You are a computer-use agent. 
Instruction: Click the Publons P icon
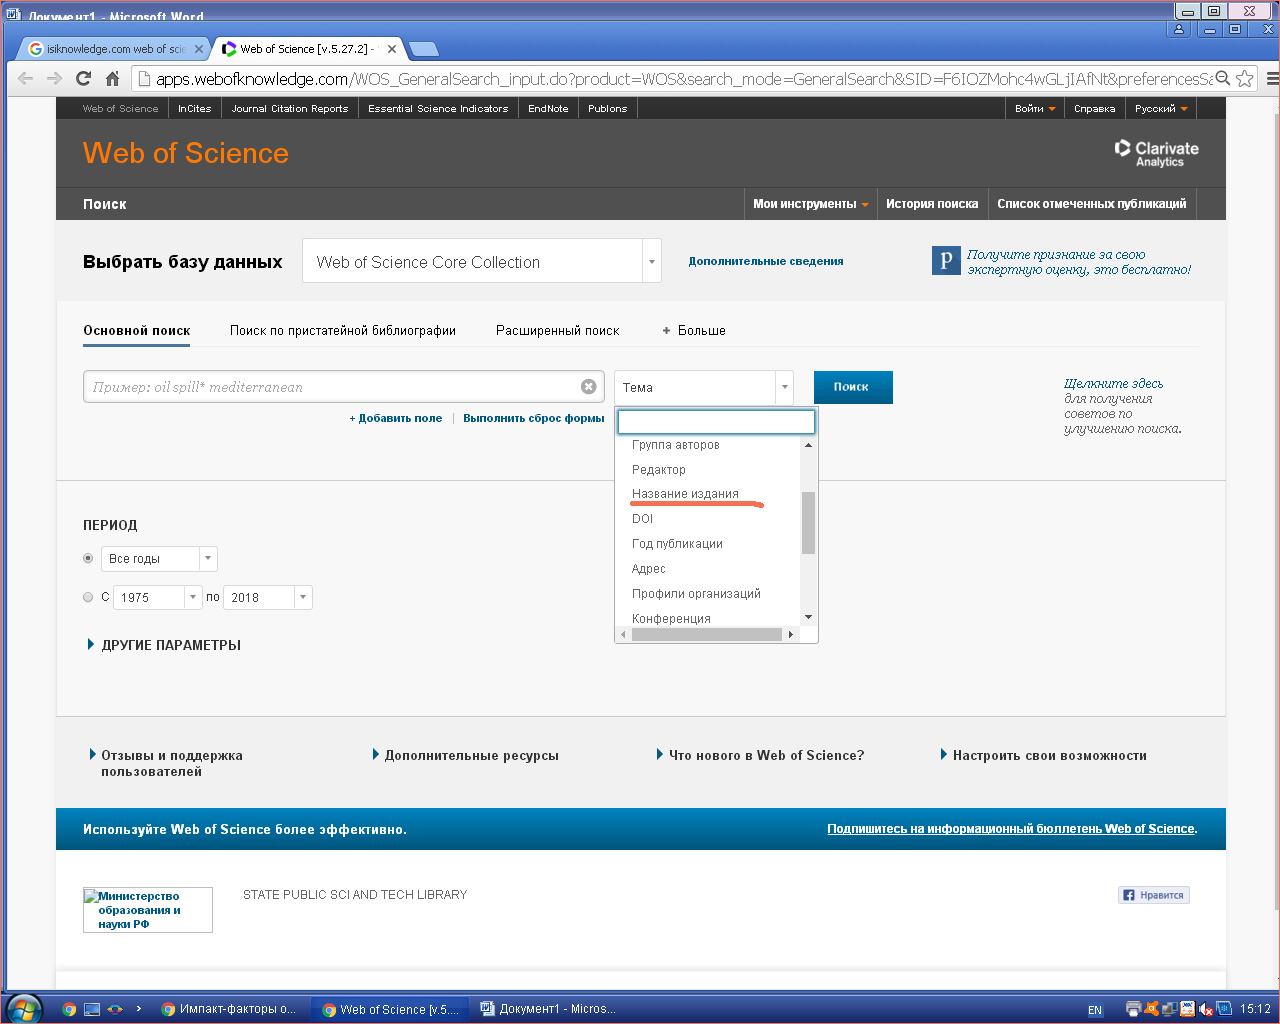coord(946,261)
